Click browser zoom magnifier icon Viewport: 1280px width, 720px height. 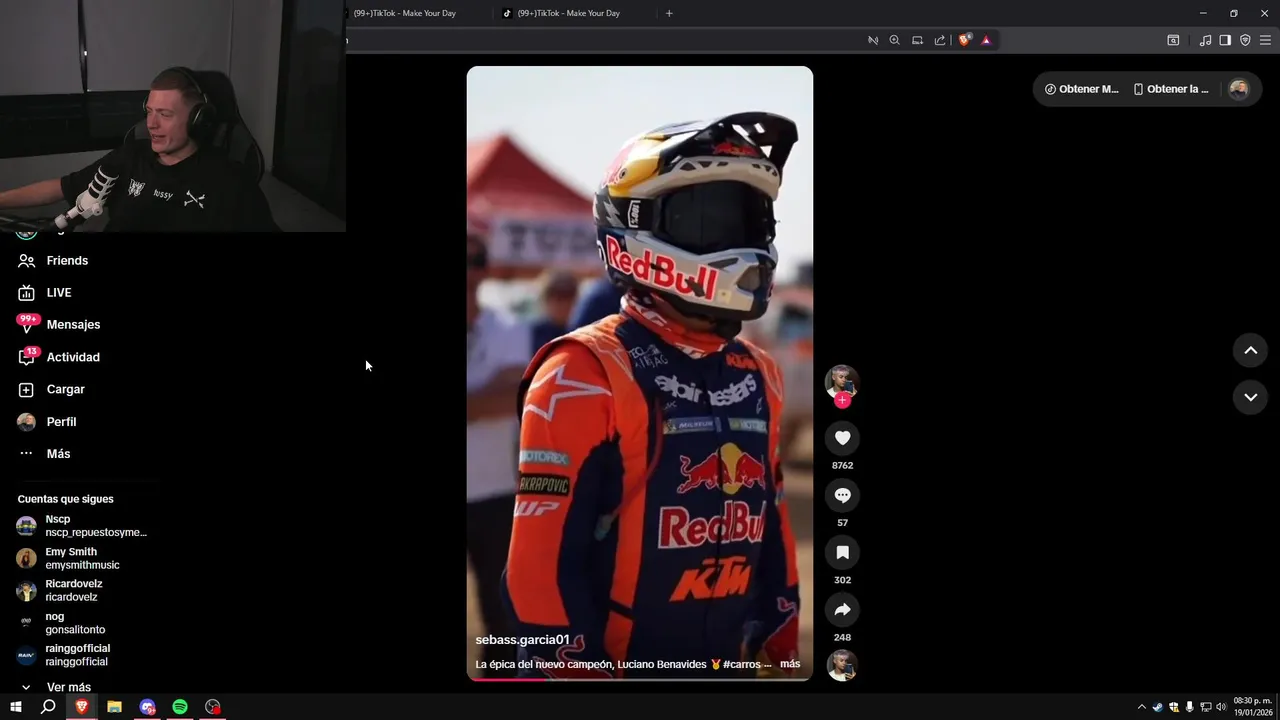click(x=895, y=40)
